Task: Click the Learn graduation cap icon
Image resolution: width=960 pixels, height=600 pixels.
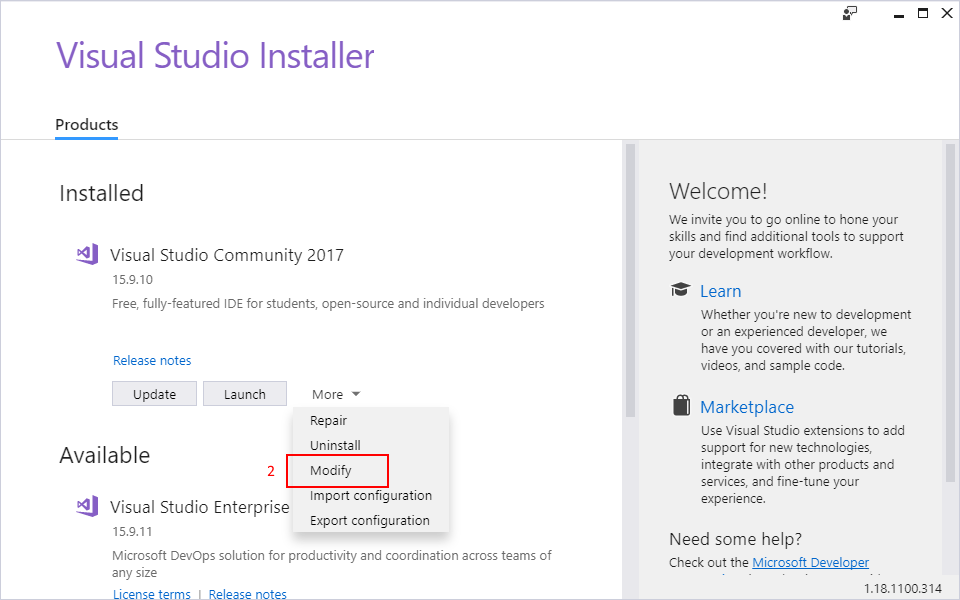Action: pos(680,290)
